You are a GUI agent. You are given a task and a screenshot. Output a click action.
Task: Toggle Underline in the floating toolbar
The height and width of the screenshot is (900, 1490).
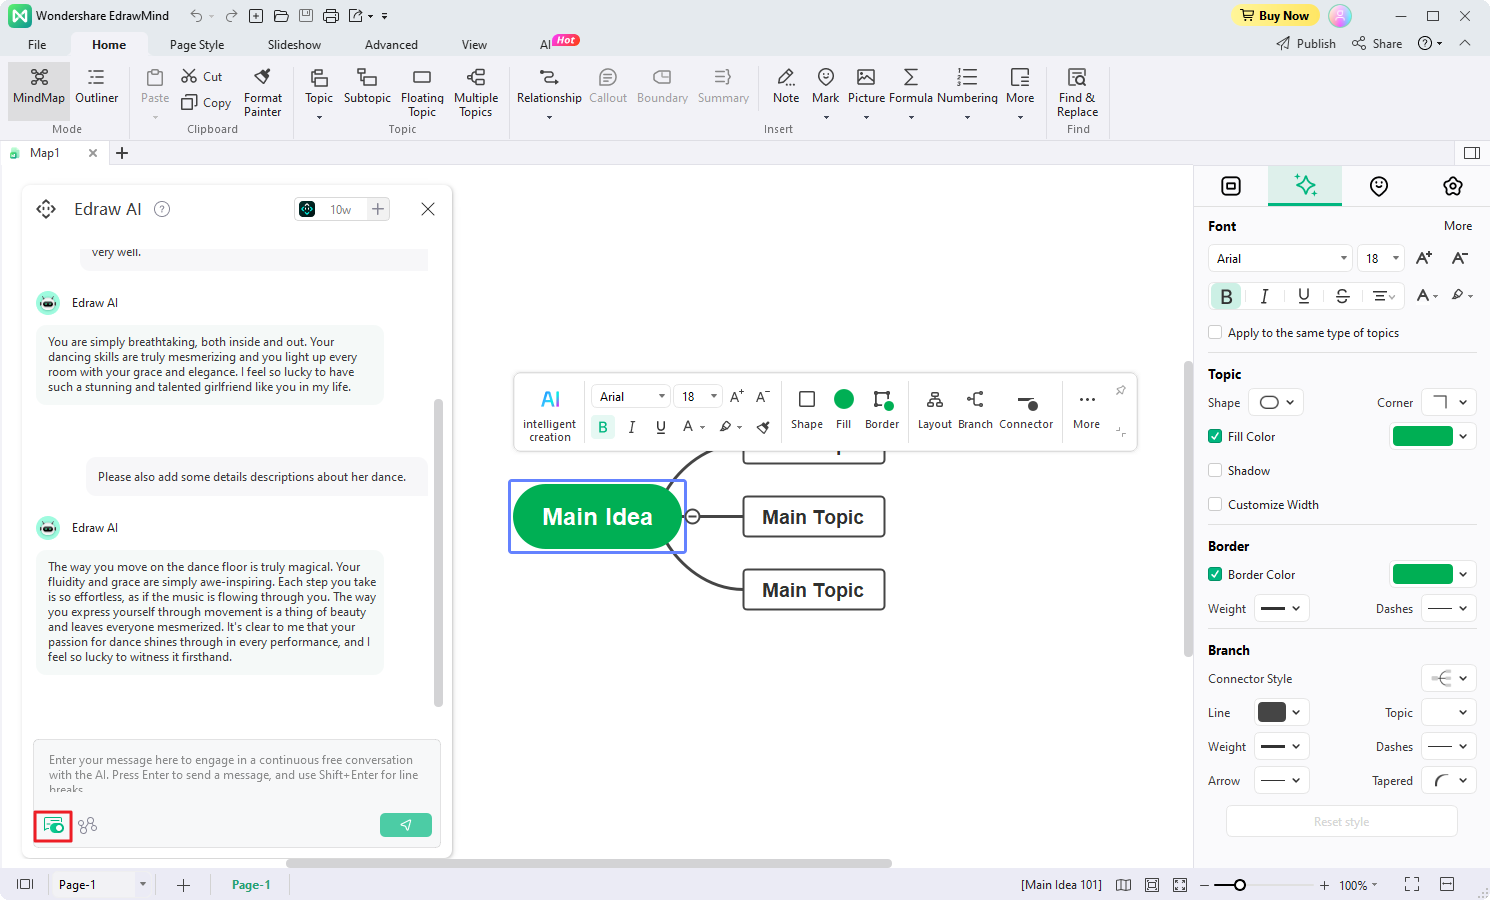click(x=660, y=427)
